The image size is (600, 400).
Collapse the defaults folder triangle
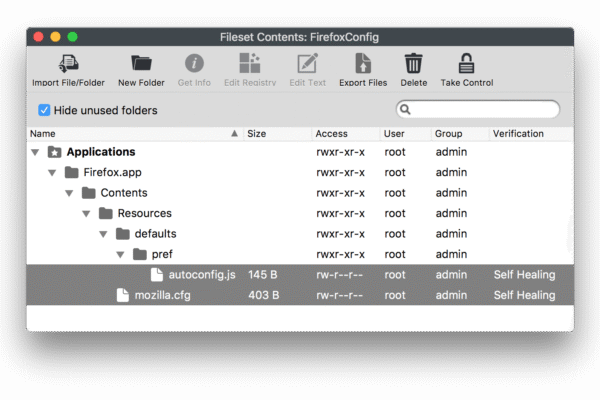click(103, 234)
